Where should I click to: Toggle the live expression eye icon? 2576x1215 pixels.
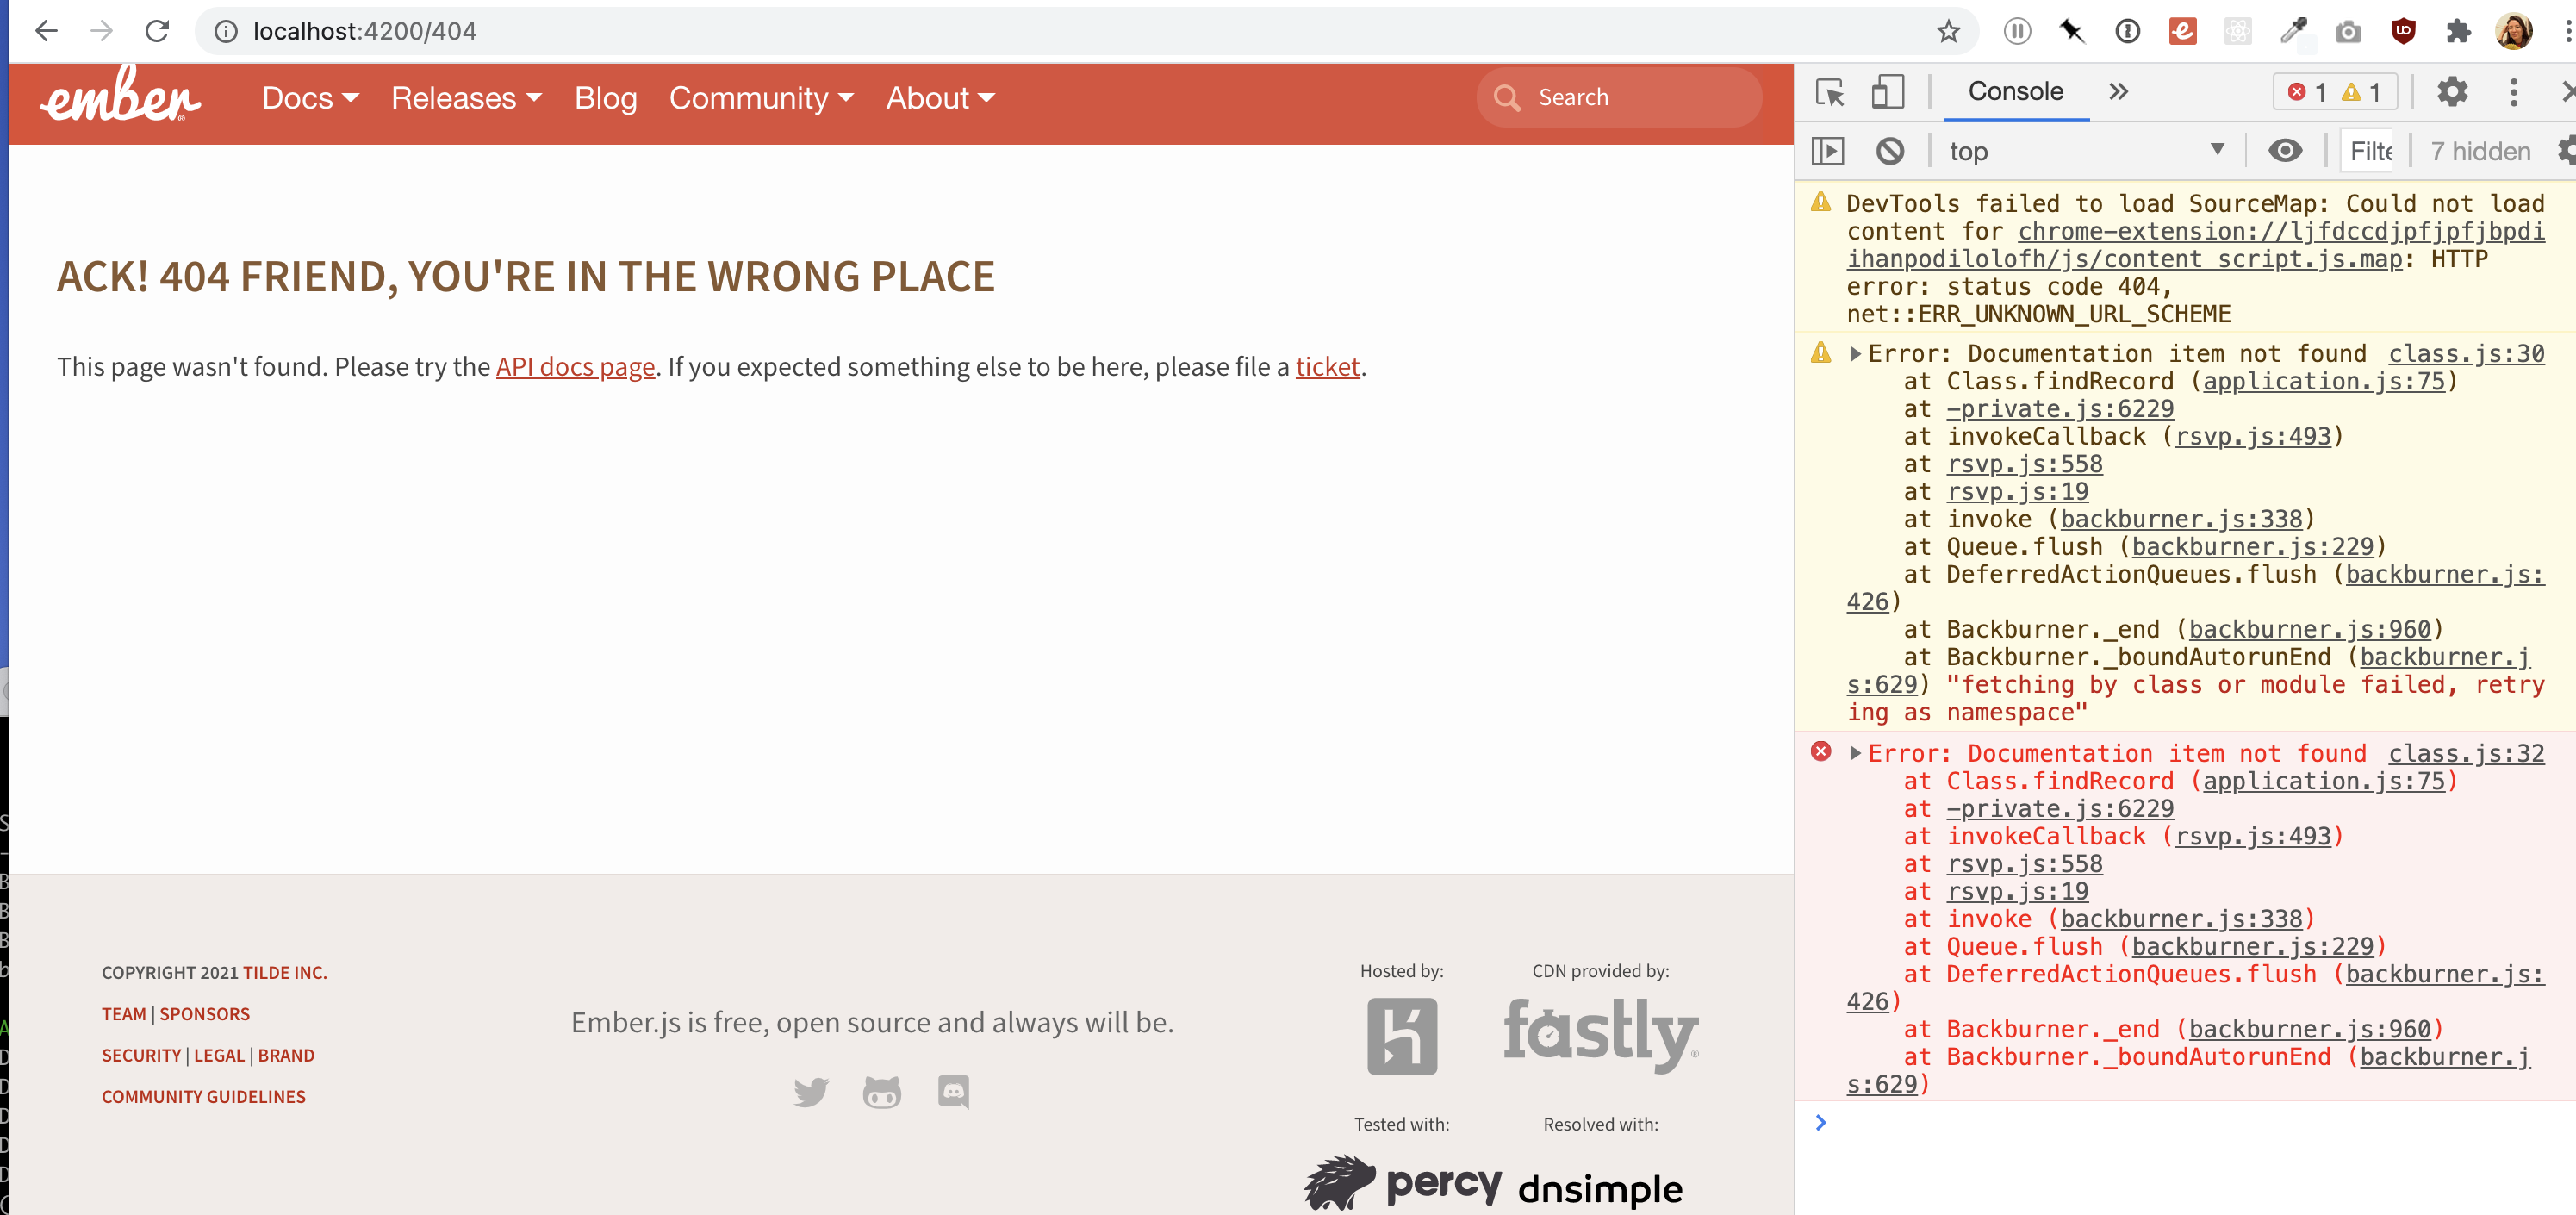click(x=2285, y=151)
